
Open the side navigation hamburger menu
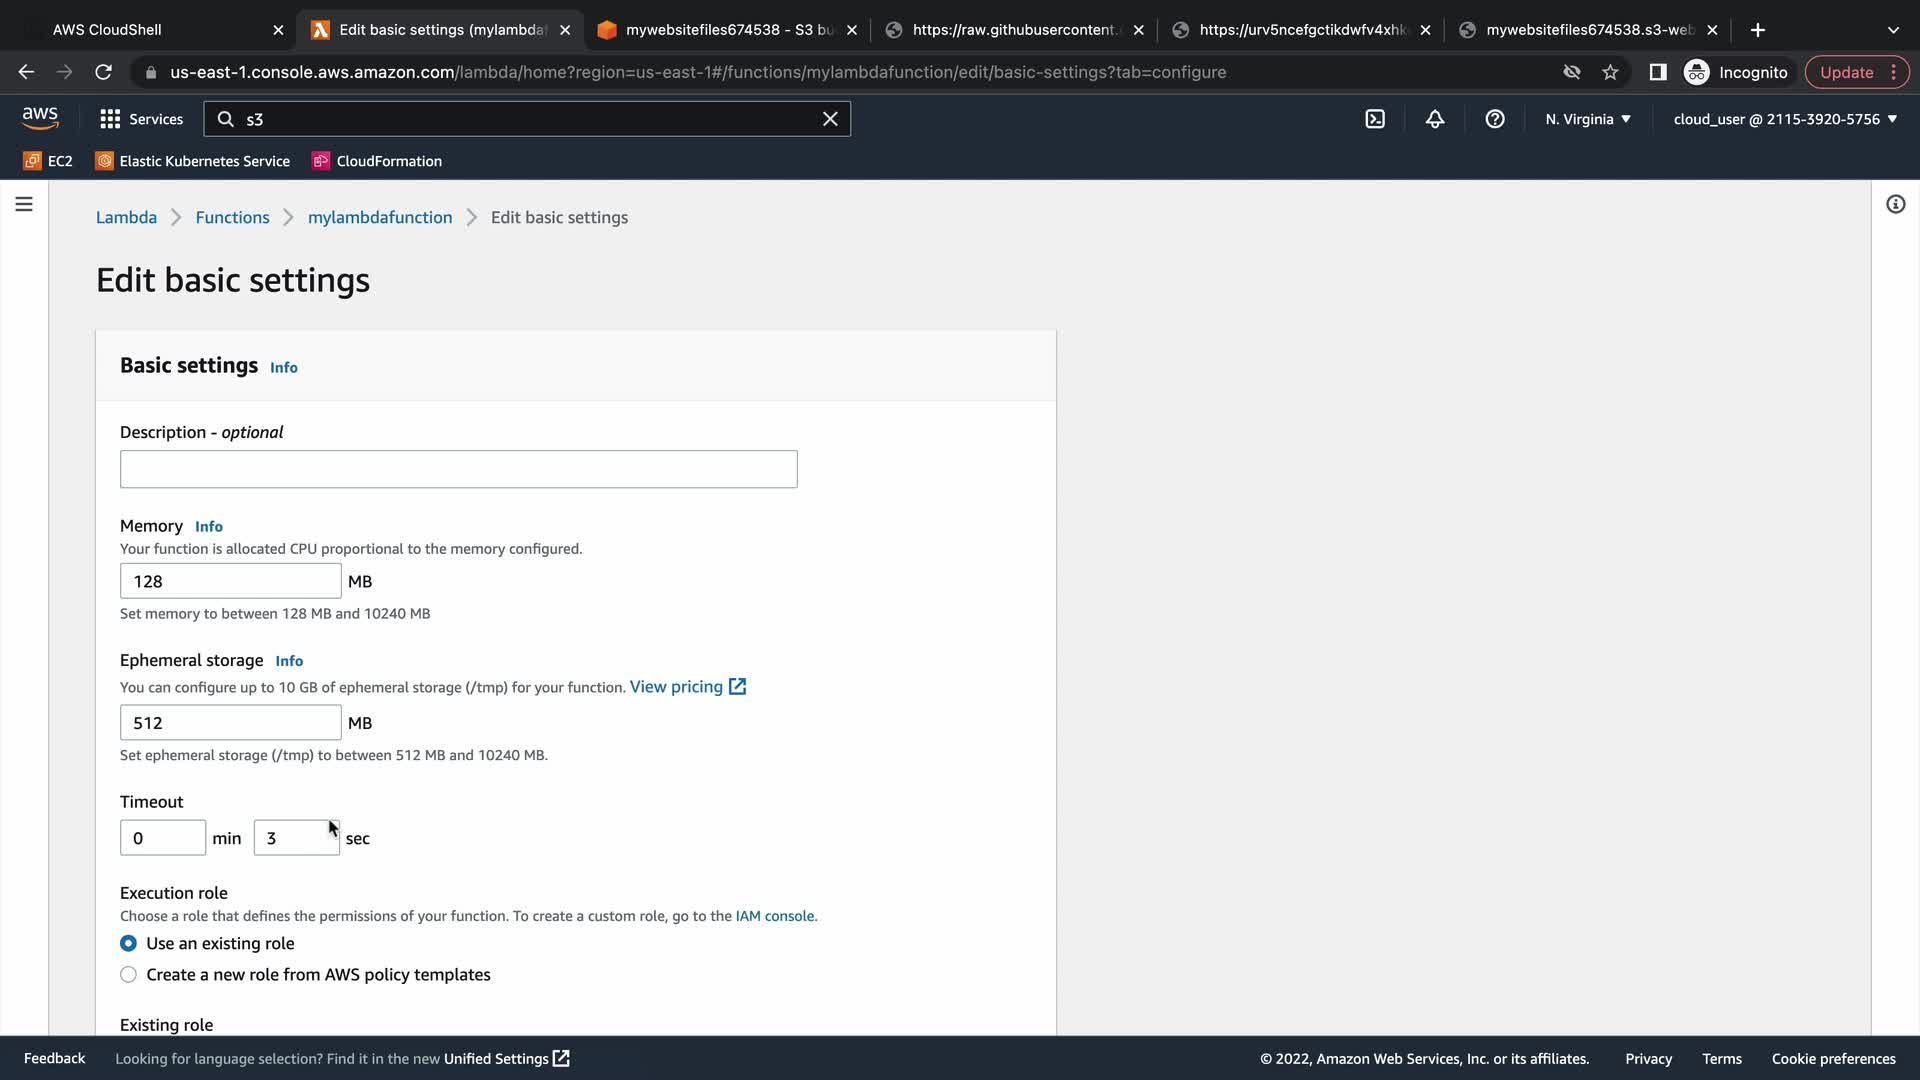click(x=24, y=204)
